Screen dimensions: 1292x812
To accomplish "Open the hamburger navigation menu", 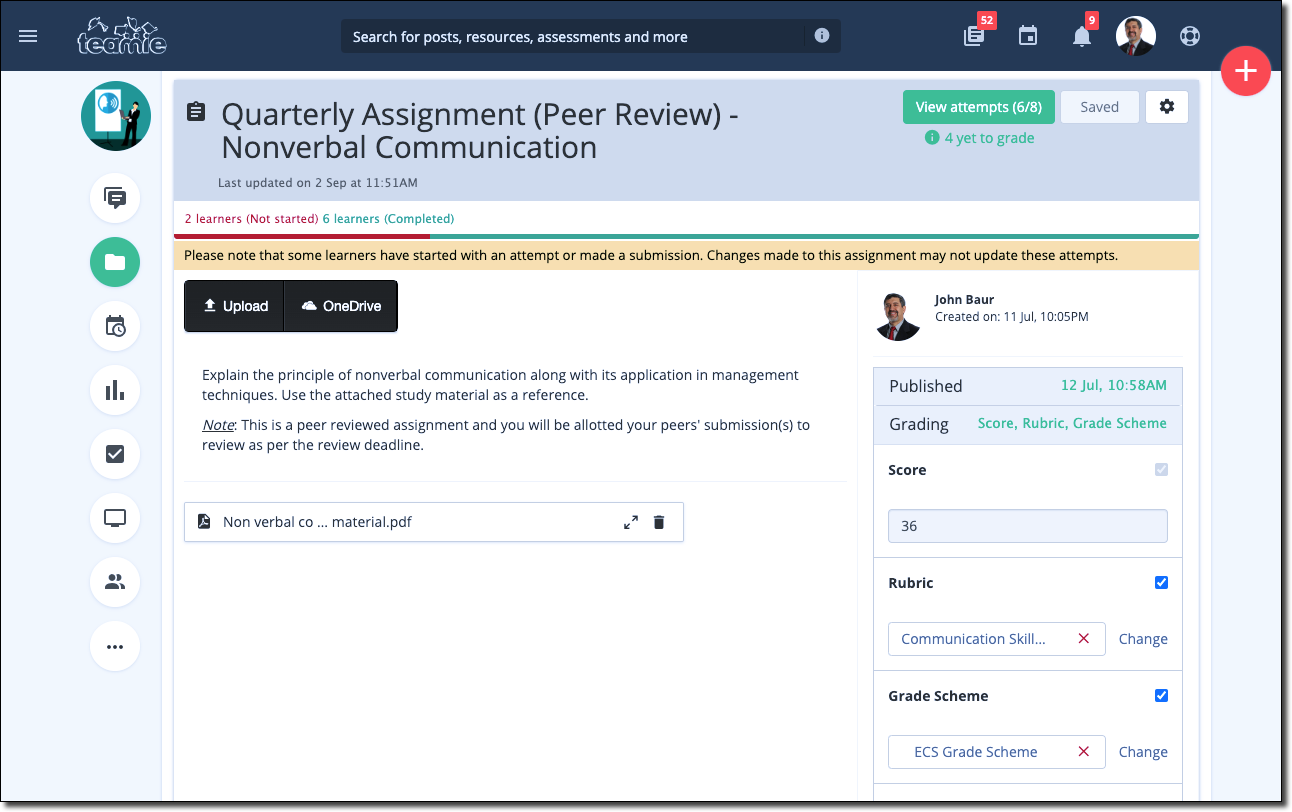I will 28,36.
